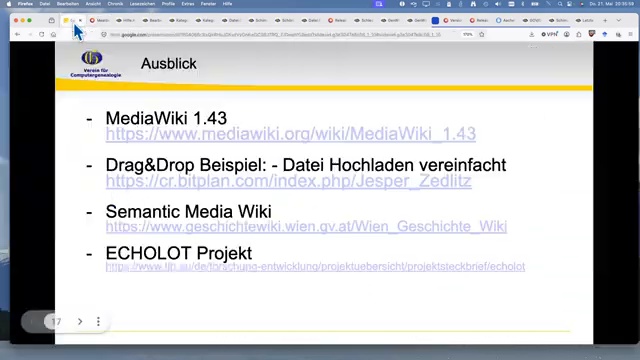Open the geschichtewiki.wien.gv.at link
The image size is (640, 360).
tap(306, 227)
